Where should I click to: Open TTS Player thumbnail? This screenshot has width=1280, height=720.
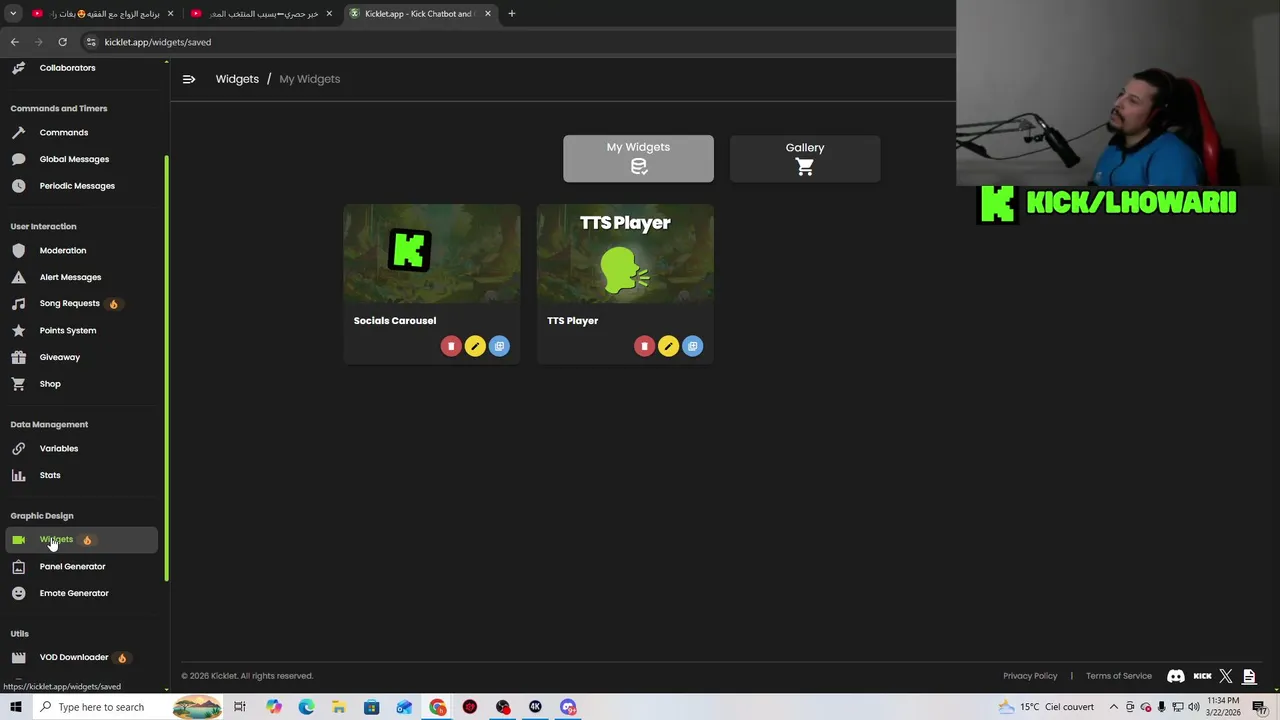click(x=625, y=253)
